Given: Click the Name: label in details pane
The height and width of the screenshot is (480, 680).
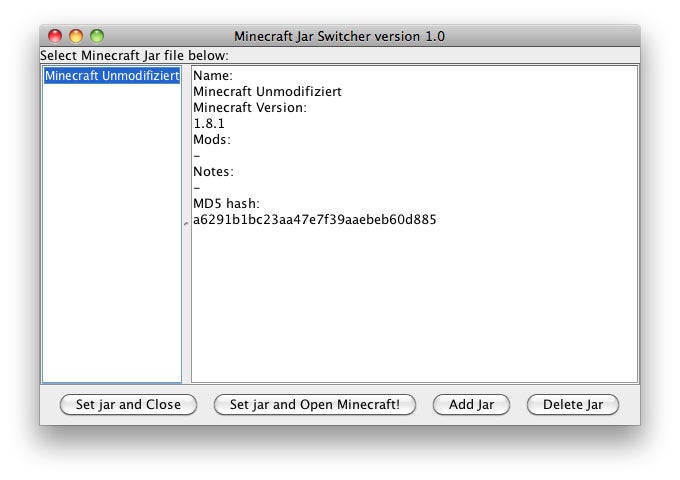Looking at the screenshot, I should (212, 76).
